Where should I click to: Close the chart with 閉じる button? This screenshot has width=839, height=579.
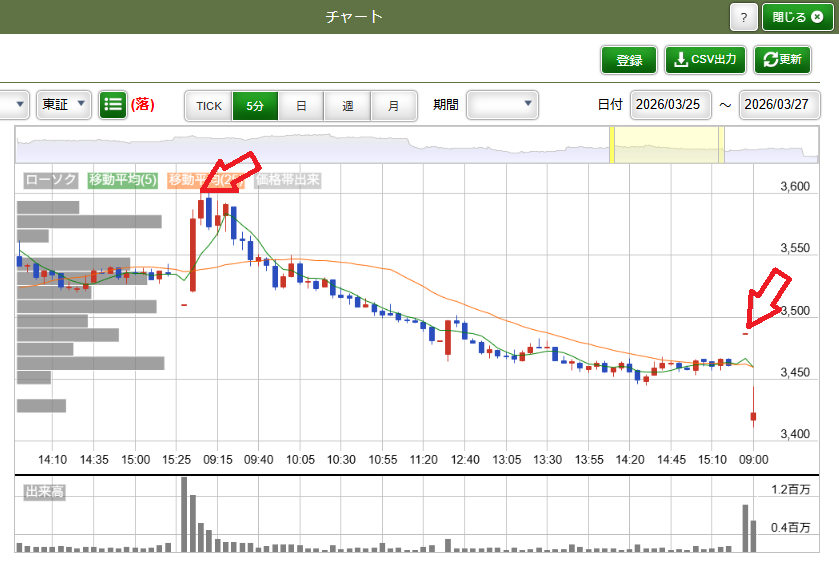(x=797, y=17)
